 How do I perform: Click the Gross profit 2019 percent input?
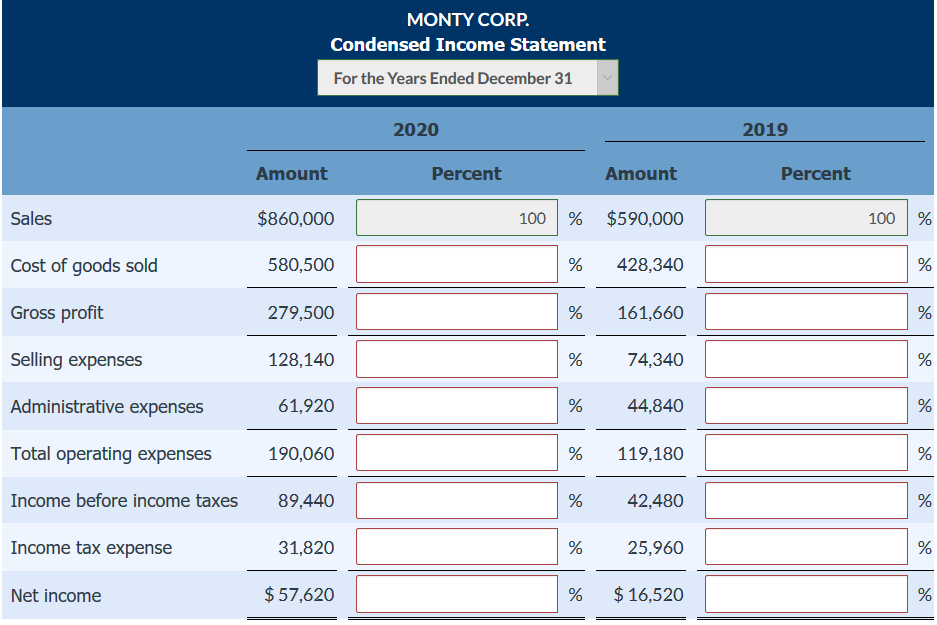tap(806, 311)
